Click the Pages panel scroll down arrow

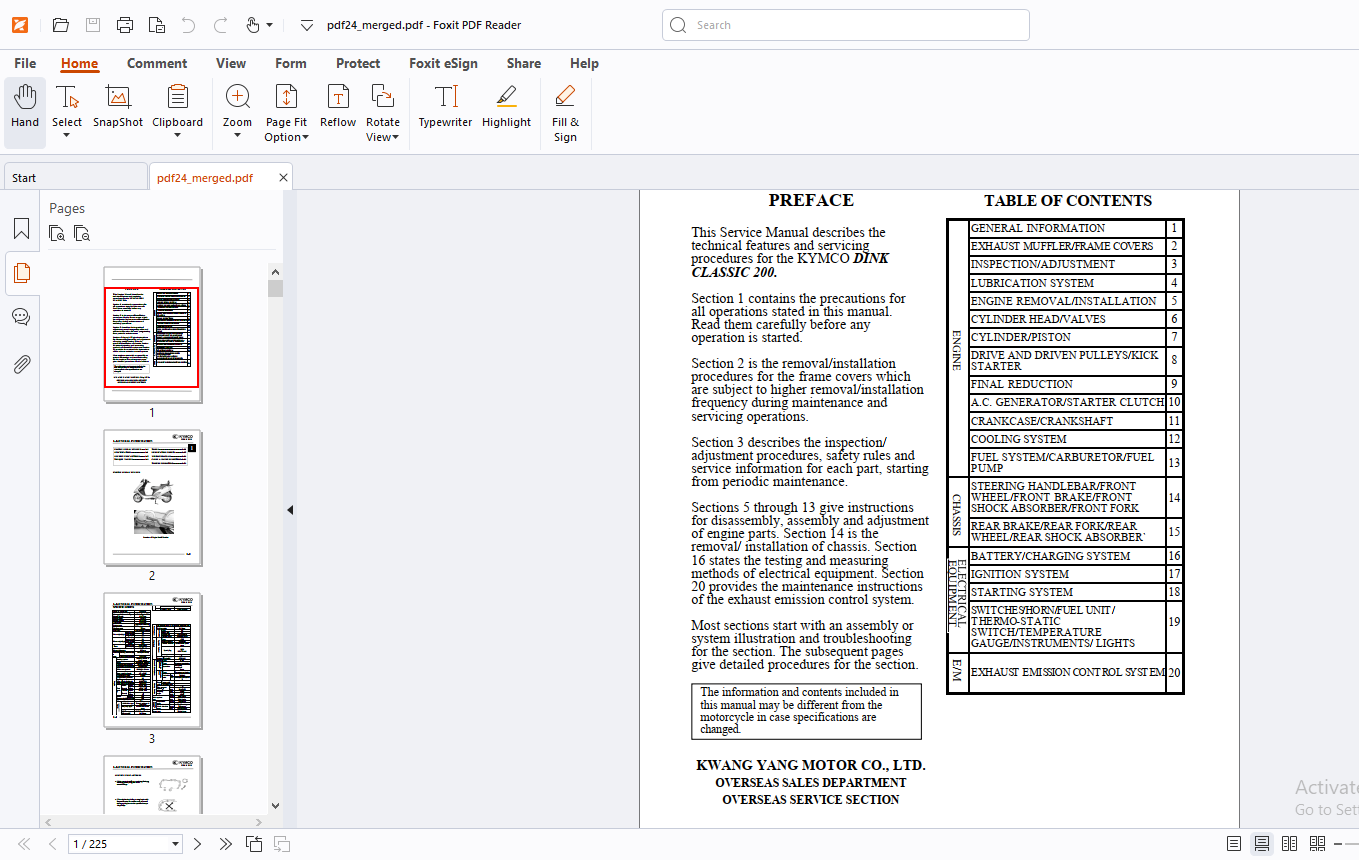(x=275, y=806)
